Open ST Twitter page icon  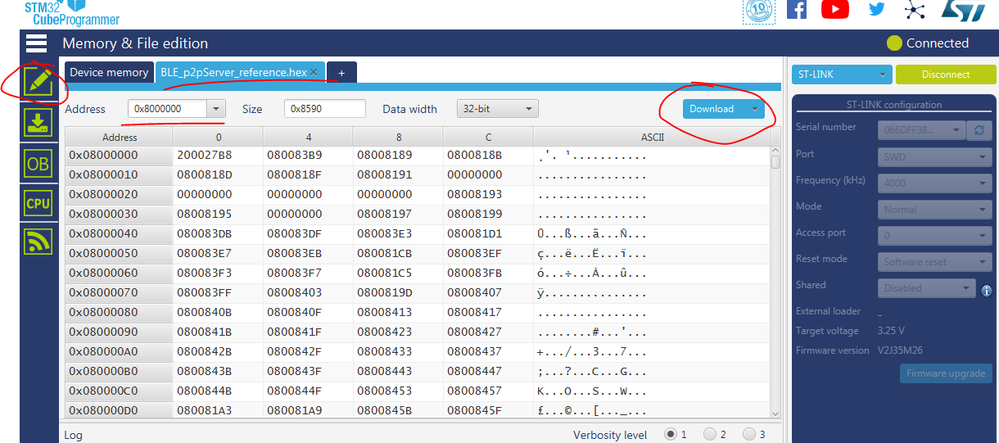877,9
